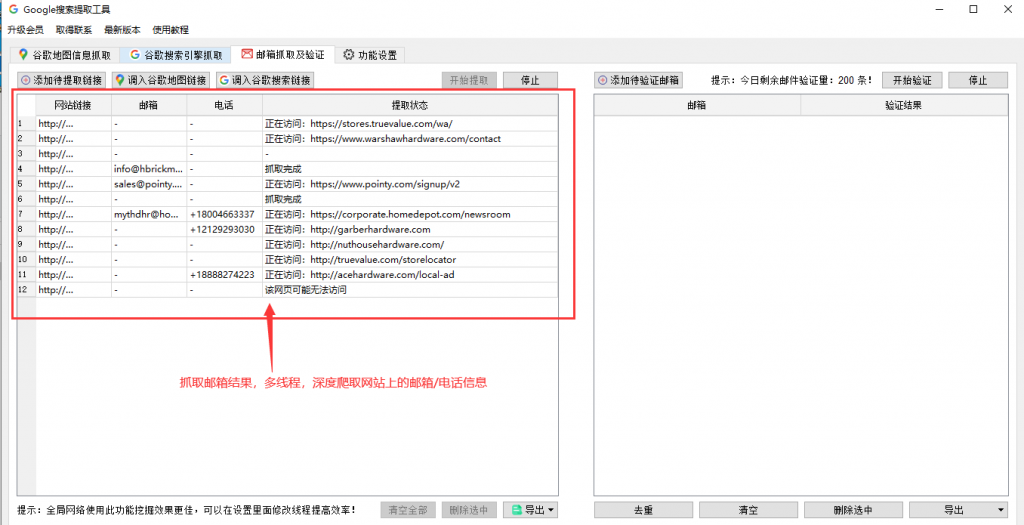
Task: Click the right 删除选中 button
Action: pyautogui.click(x=854, y=510)
